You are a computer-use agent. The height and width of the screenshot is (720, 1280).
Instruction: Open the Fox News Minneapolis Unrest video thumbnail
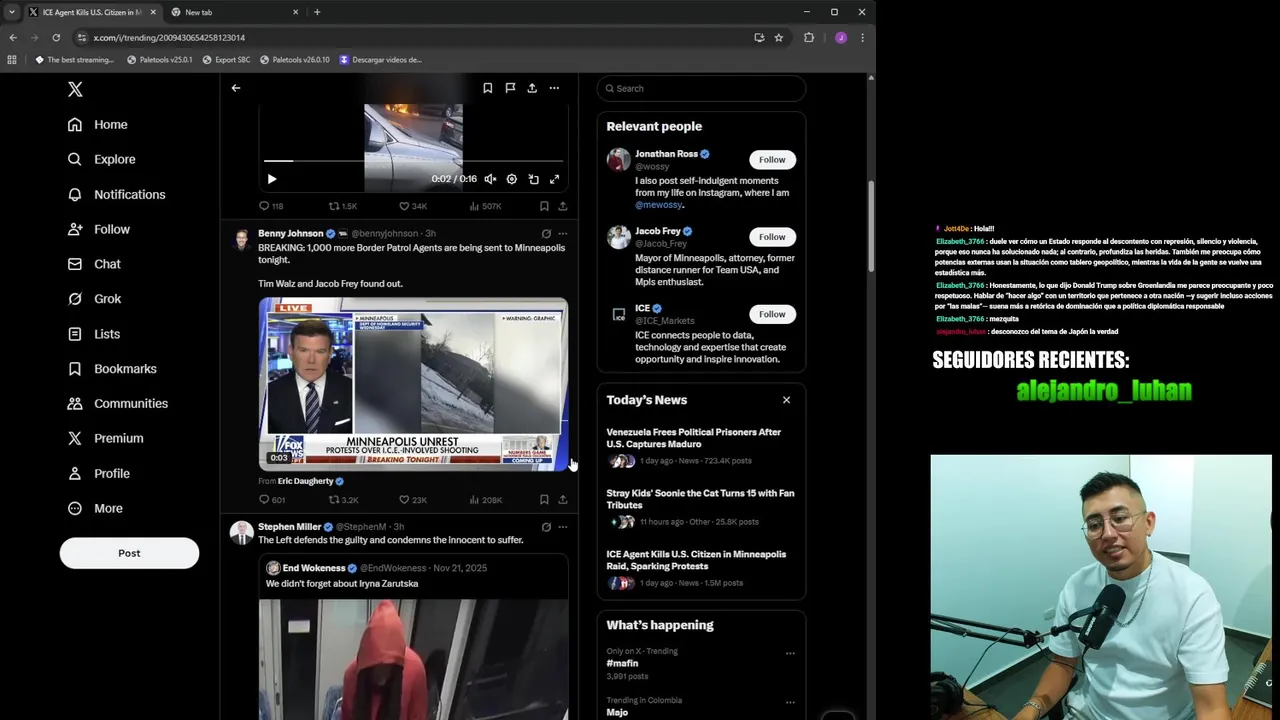tap(413, 384)
